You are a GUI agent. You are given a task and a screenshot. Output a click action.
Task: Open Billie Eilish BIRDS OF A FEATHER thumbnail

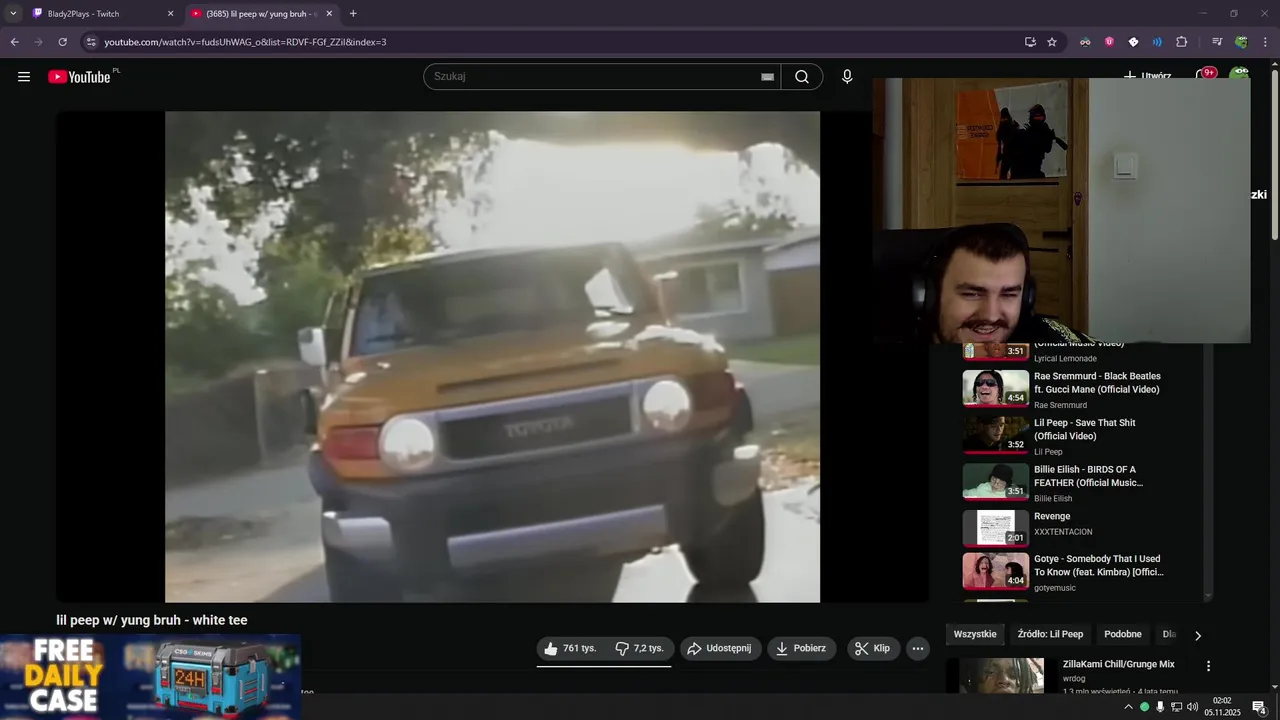click(995, 481)
